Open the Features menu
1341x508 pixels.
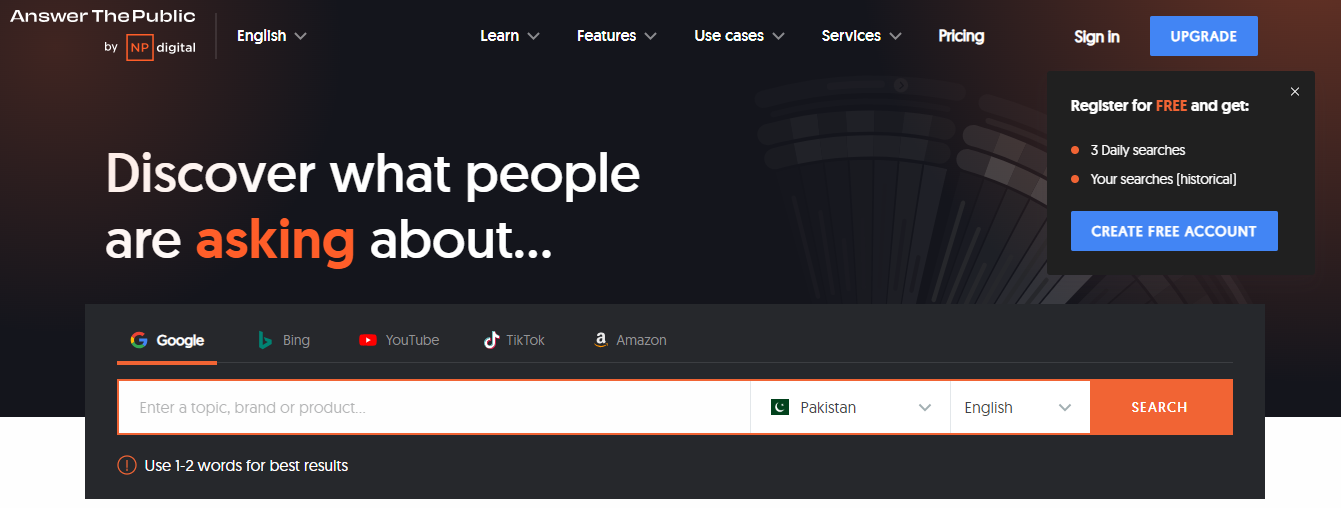616,36
